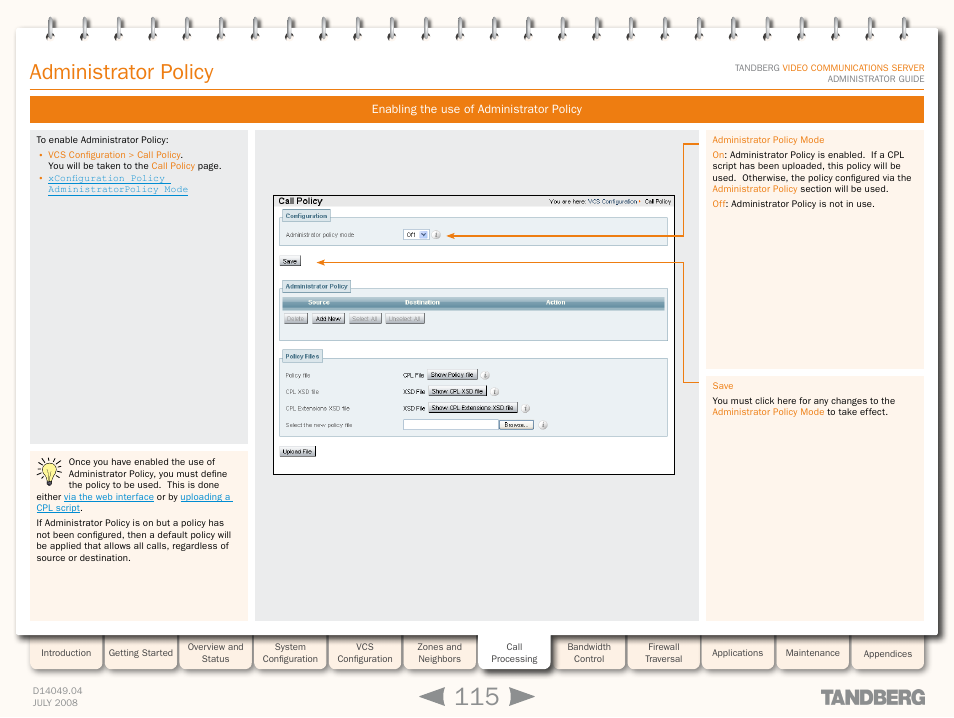This screenshot has height=718, width=954.
Task: Follow the 'via the web interface' link
Action: [x=109, y=497]
